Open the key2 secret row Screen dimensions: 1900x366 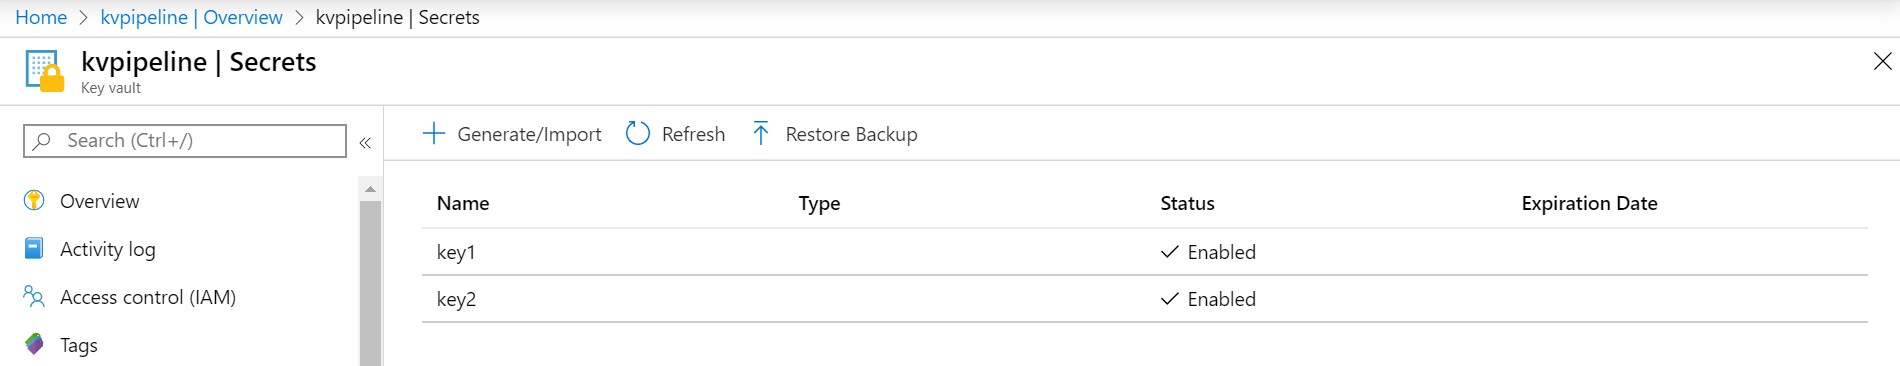tap(1144, 299)
